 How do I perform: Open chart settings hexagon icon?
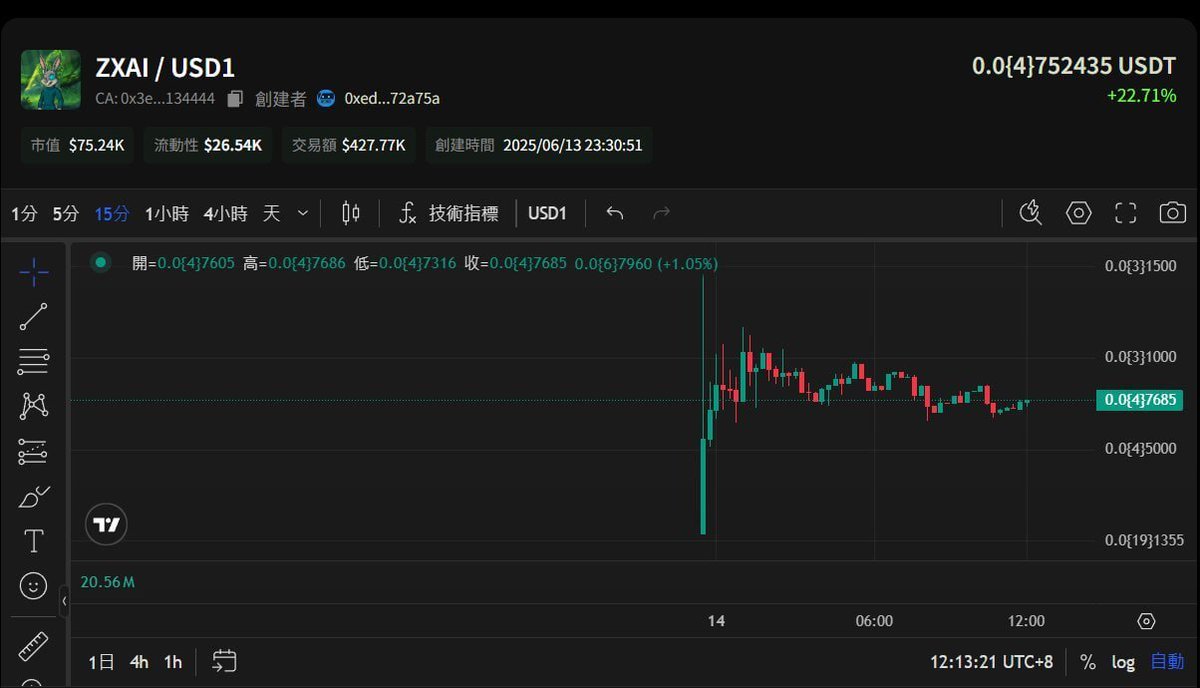pos(1079,213)
